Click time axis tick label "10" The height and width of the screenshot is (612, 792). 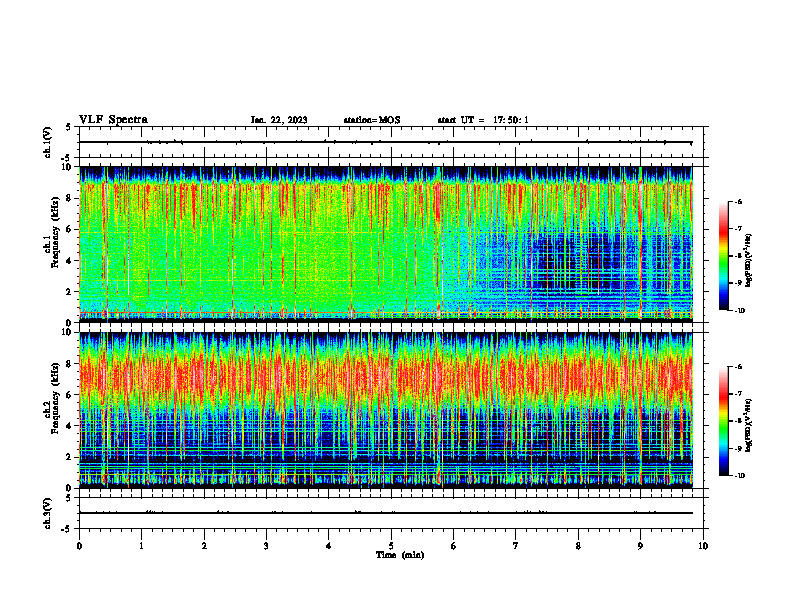tap(703, 546)
